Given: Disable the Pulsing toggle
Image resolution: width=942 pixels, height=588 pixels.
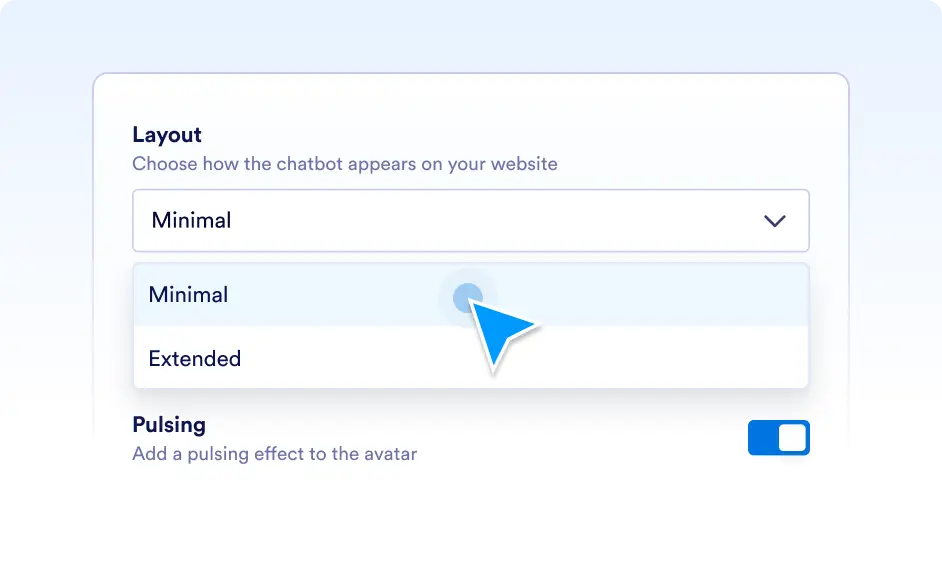Looking at the screenshot, I should pyautogui.click(x=779, y=438).
